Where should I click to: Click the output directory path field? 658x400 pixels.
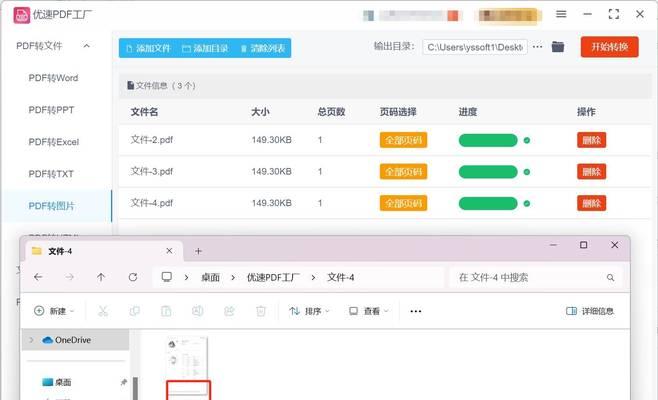coord(475,47)
